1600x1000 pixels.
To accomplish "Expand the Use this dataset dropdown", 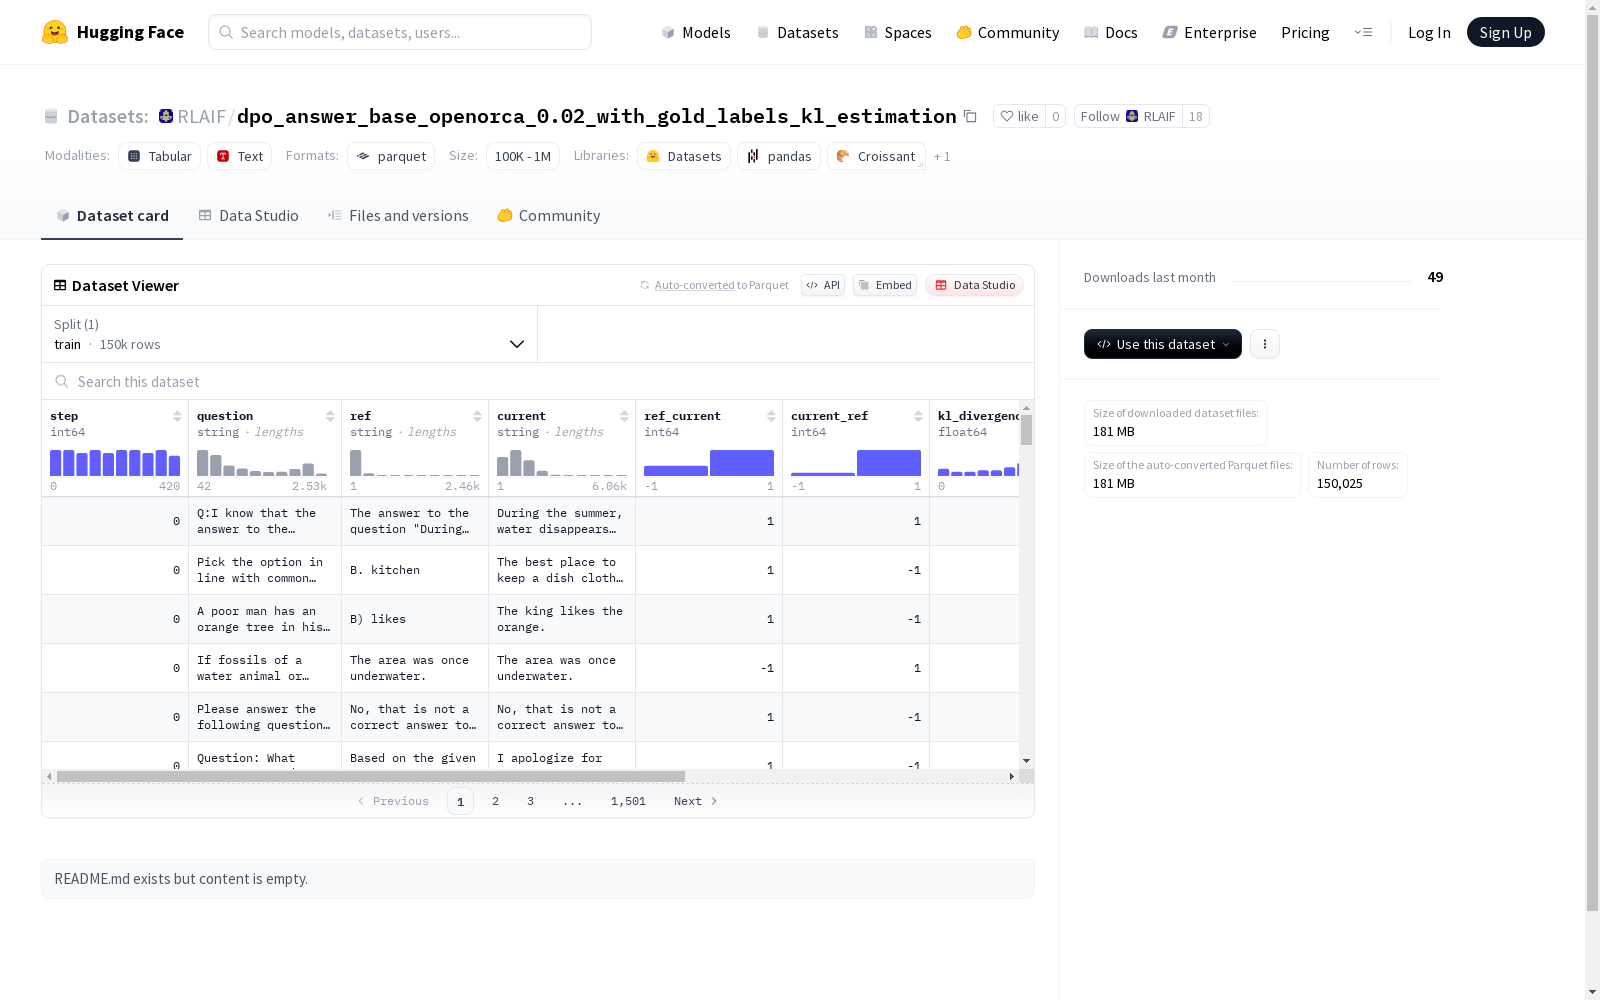I will (1163, 344).
